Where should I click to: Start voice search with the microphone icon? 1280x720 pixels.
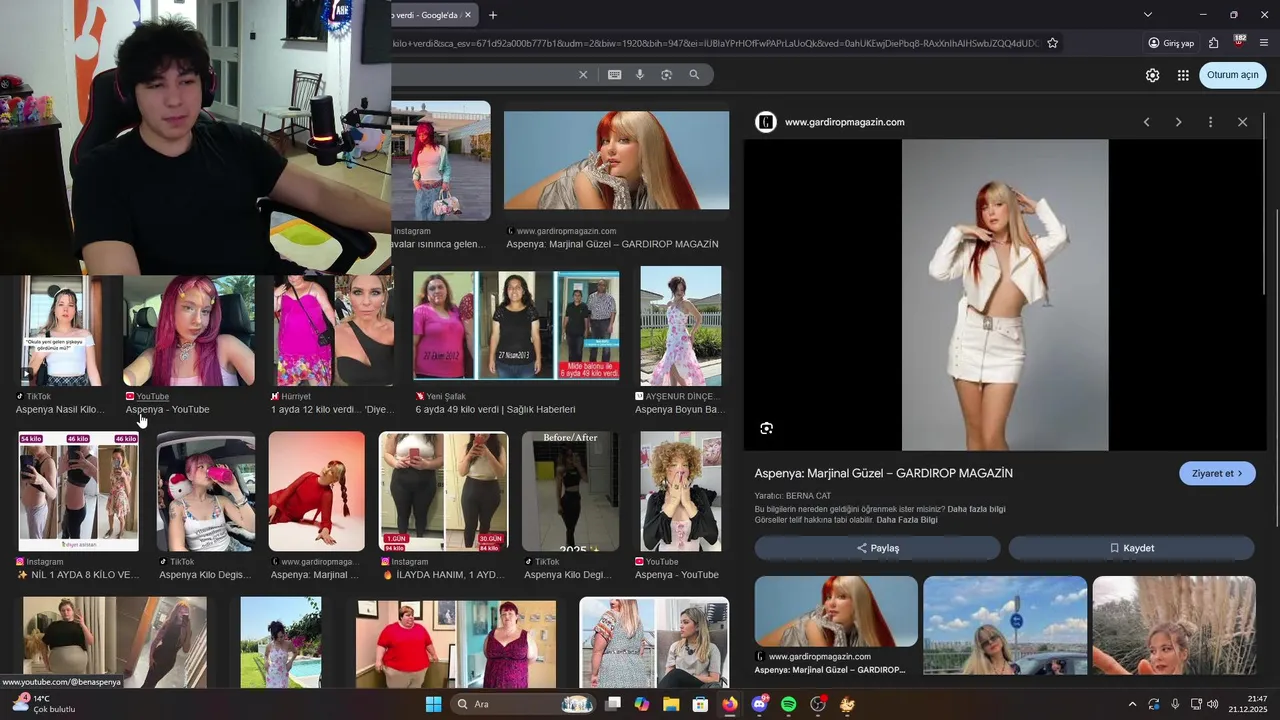point(640,75)
